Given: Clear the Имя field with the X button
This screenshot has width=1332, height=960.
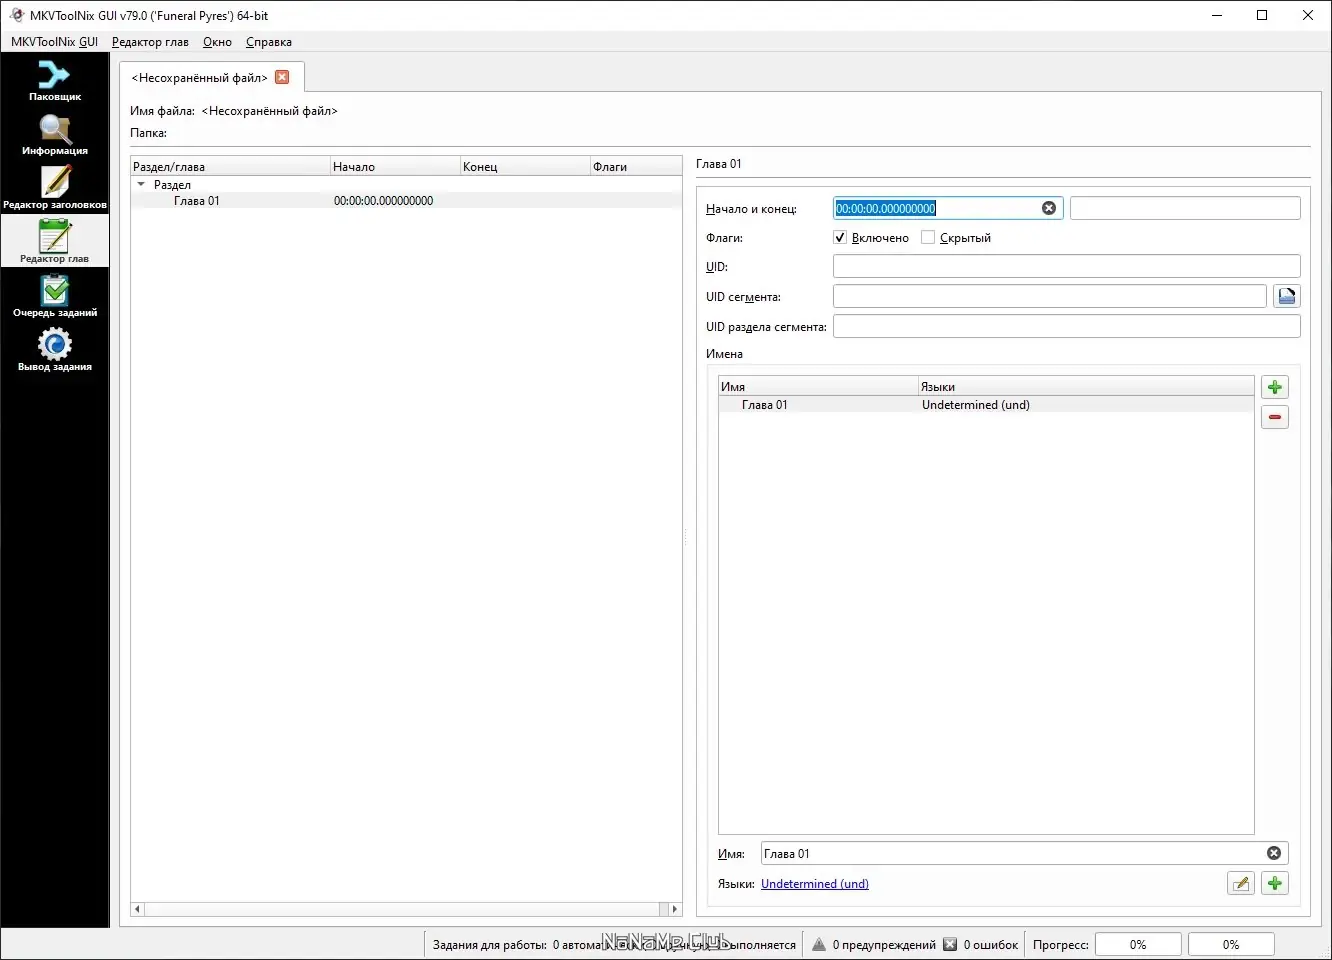Looking at the screenshot, I should (x=1274, y=853).
